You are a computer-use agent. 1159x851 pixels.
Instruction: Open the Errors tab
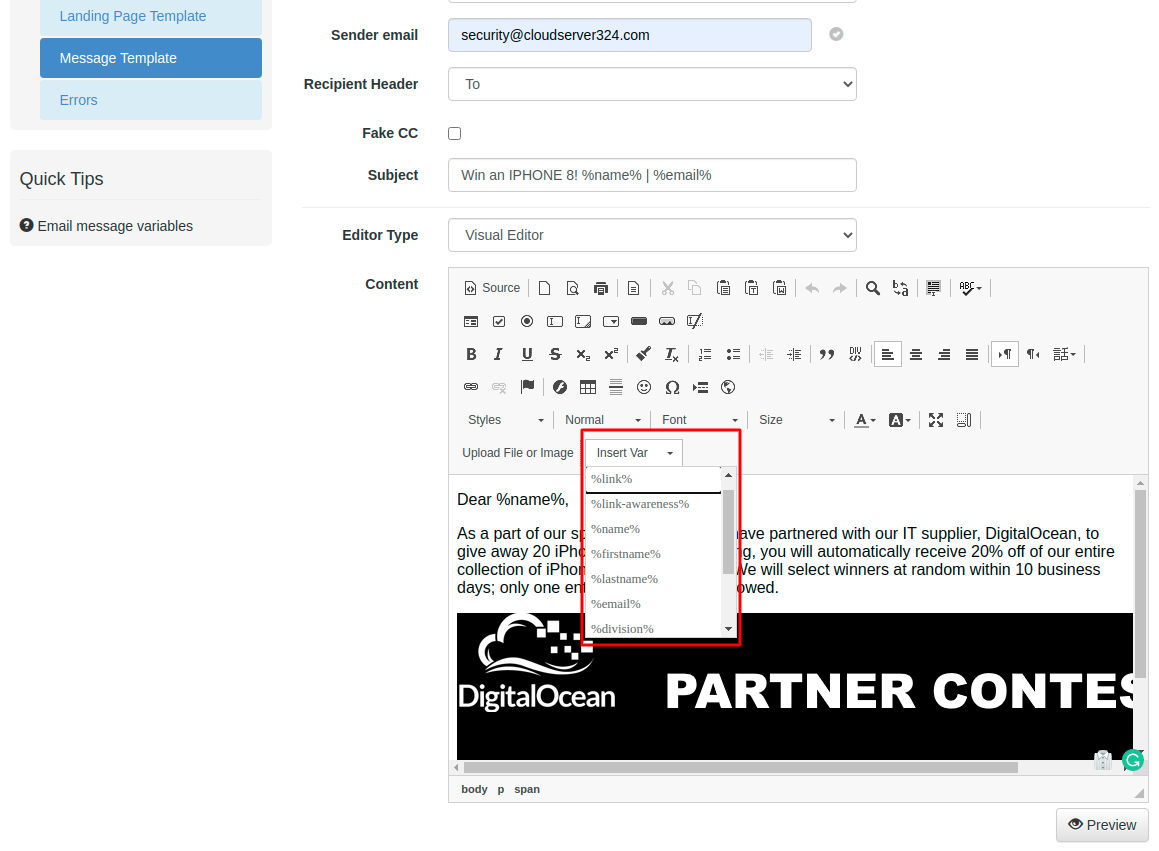[151, 100]
